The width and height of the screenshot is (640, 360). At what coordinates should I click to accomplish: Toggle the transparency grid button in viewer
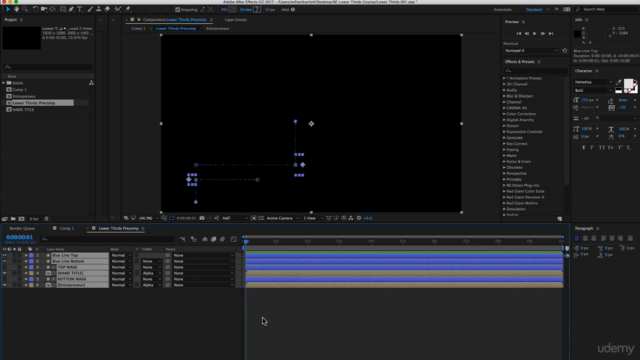pyautogui.click(x=261, y=218)
